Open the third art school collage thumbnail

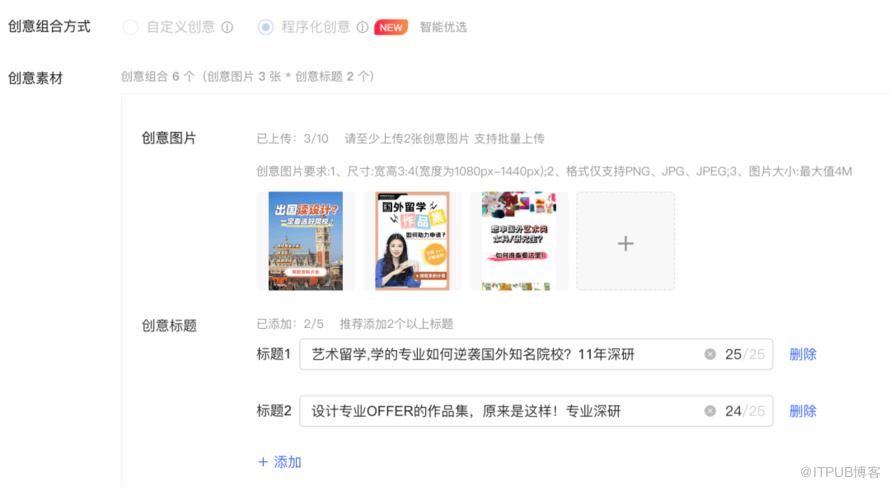pos(519,241)
